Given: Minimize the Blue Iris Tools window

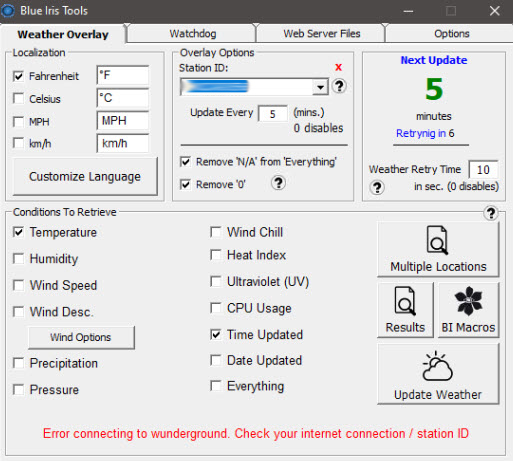Looking at the screenshot, I should 408,11.
